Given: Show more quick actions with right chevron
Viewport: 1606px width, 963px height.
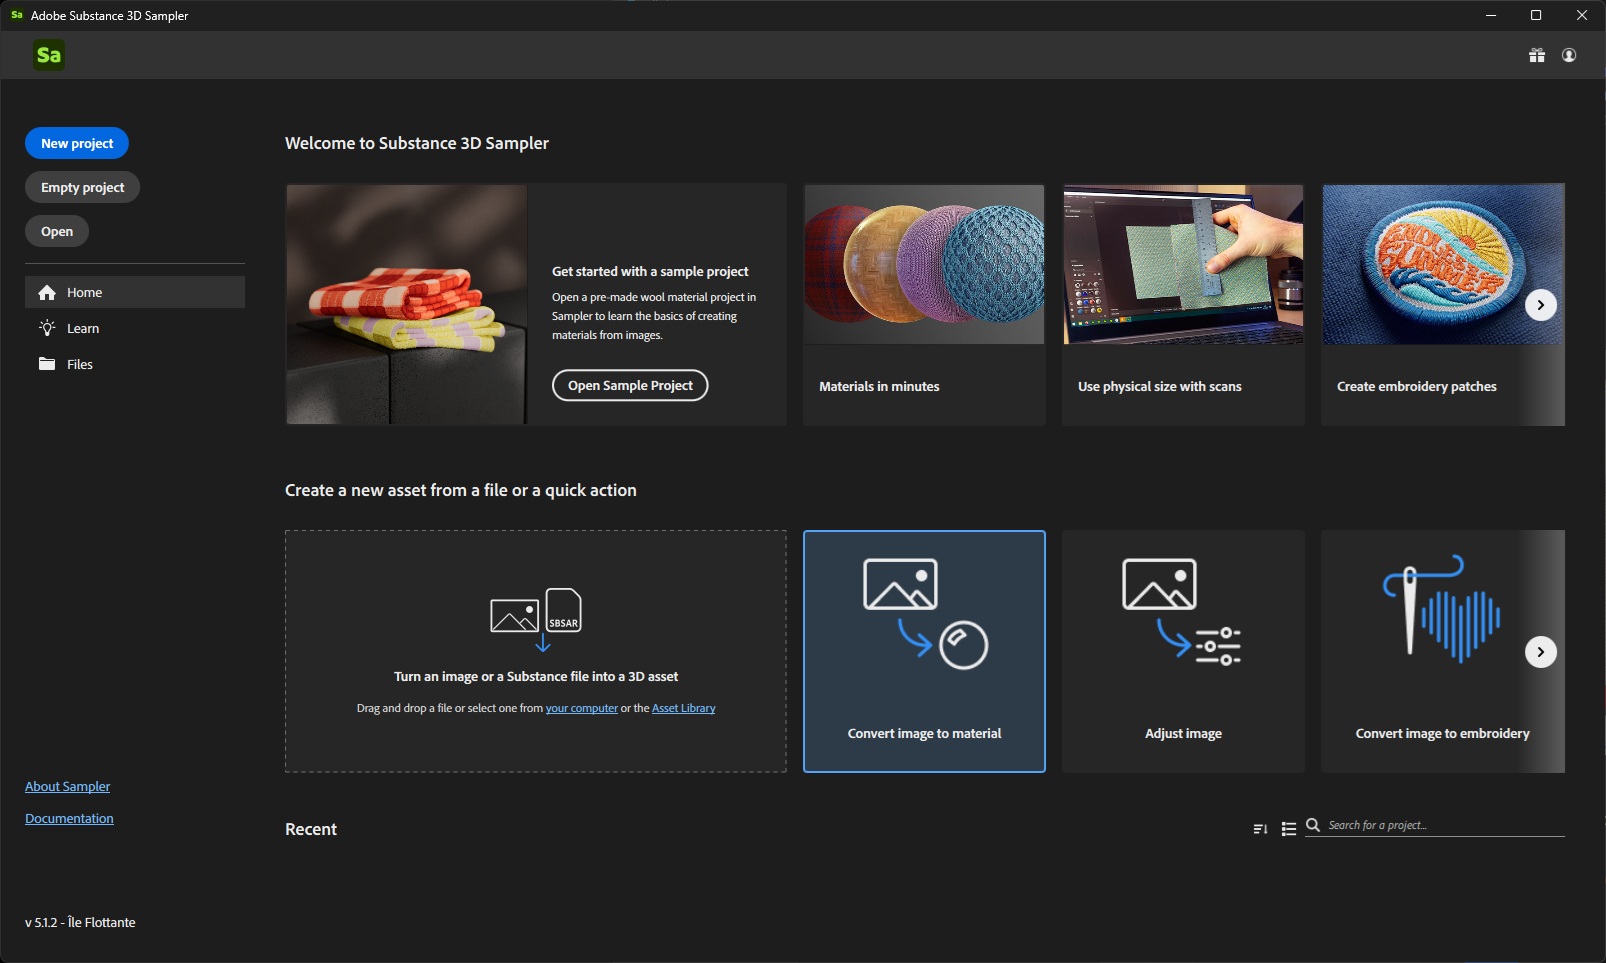Looking at the screenshot, I should (1540, 652).
